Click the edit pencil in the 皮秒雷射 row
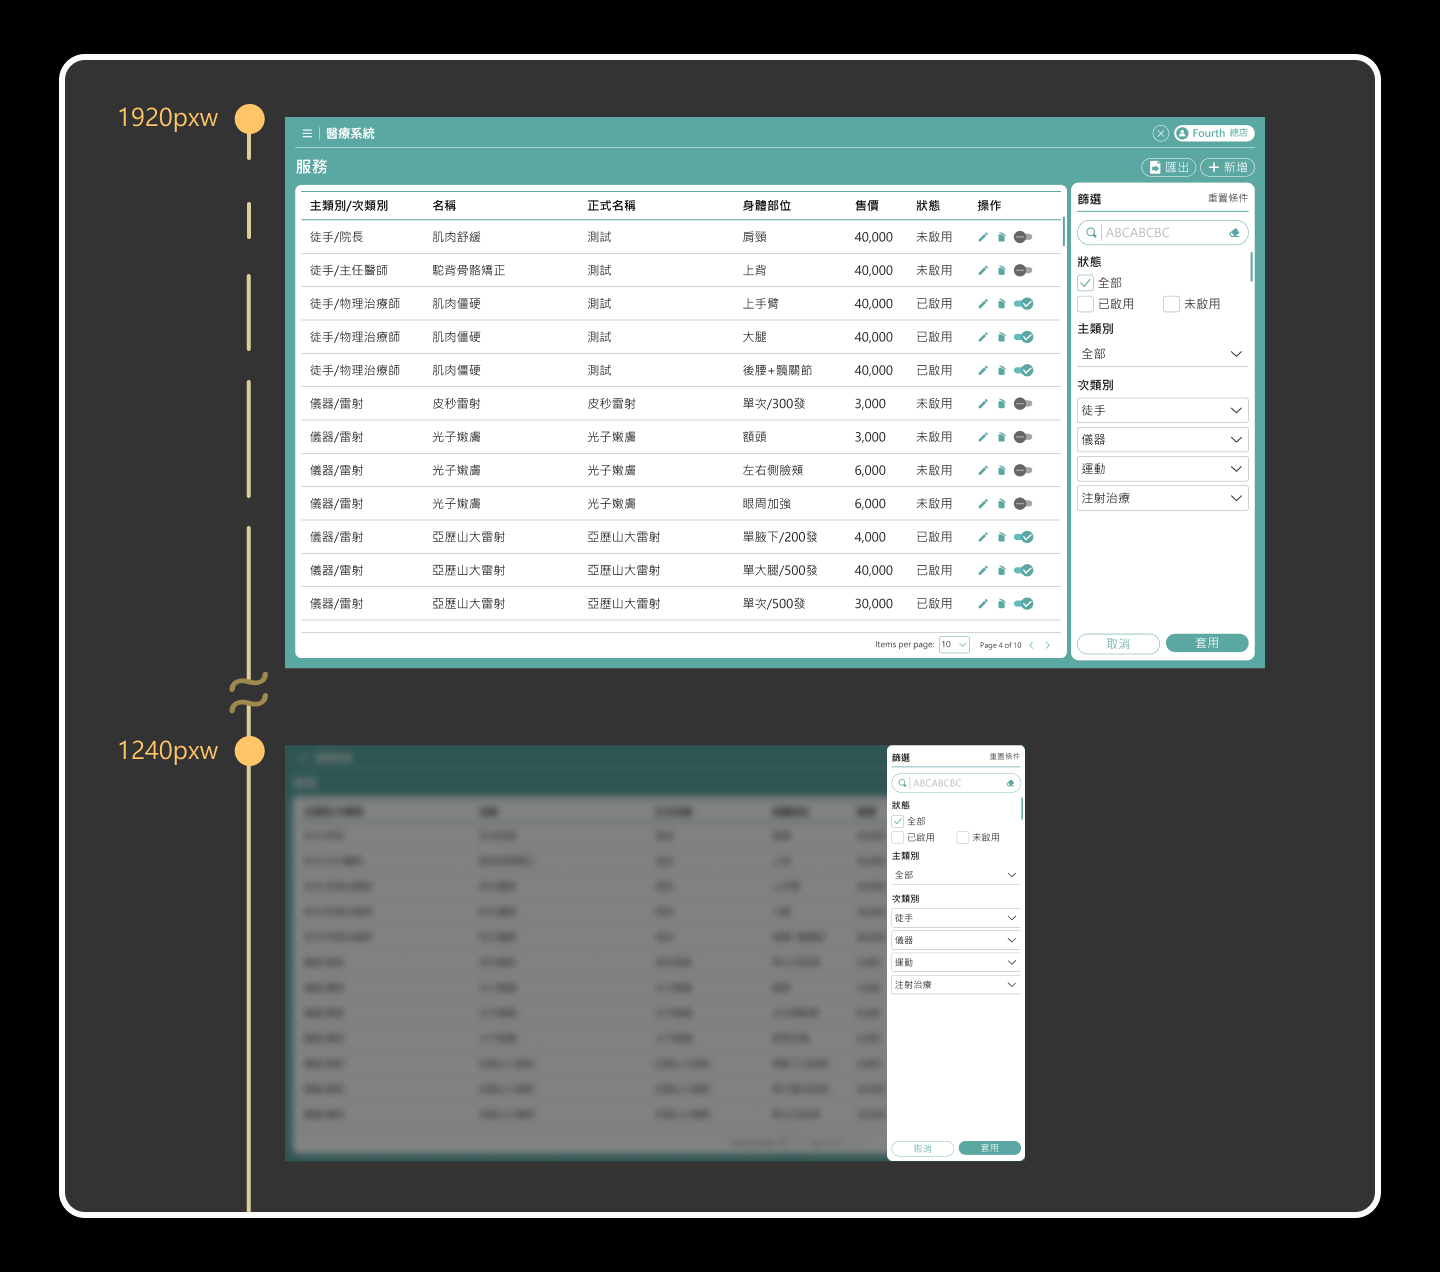This screenshot has width=1440, height=1272. click(983, 404)
